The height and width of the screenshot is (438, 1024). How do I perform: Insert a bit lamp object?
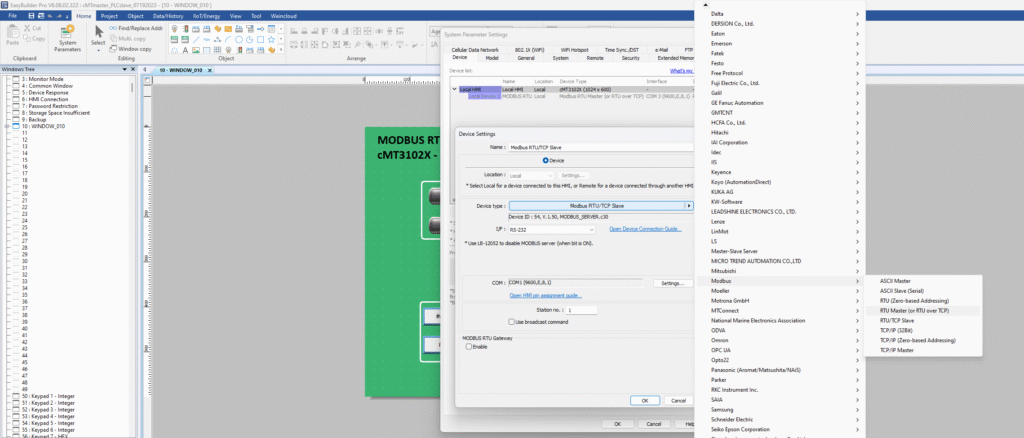click(175, 29)
